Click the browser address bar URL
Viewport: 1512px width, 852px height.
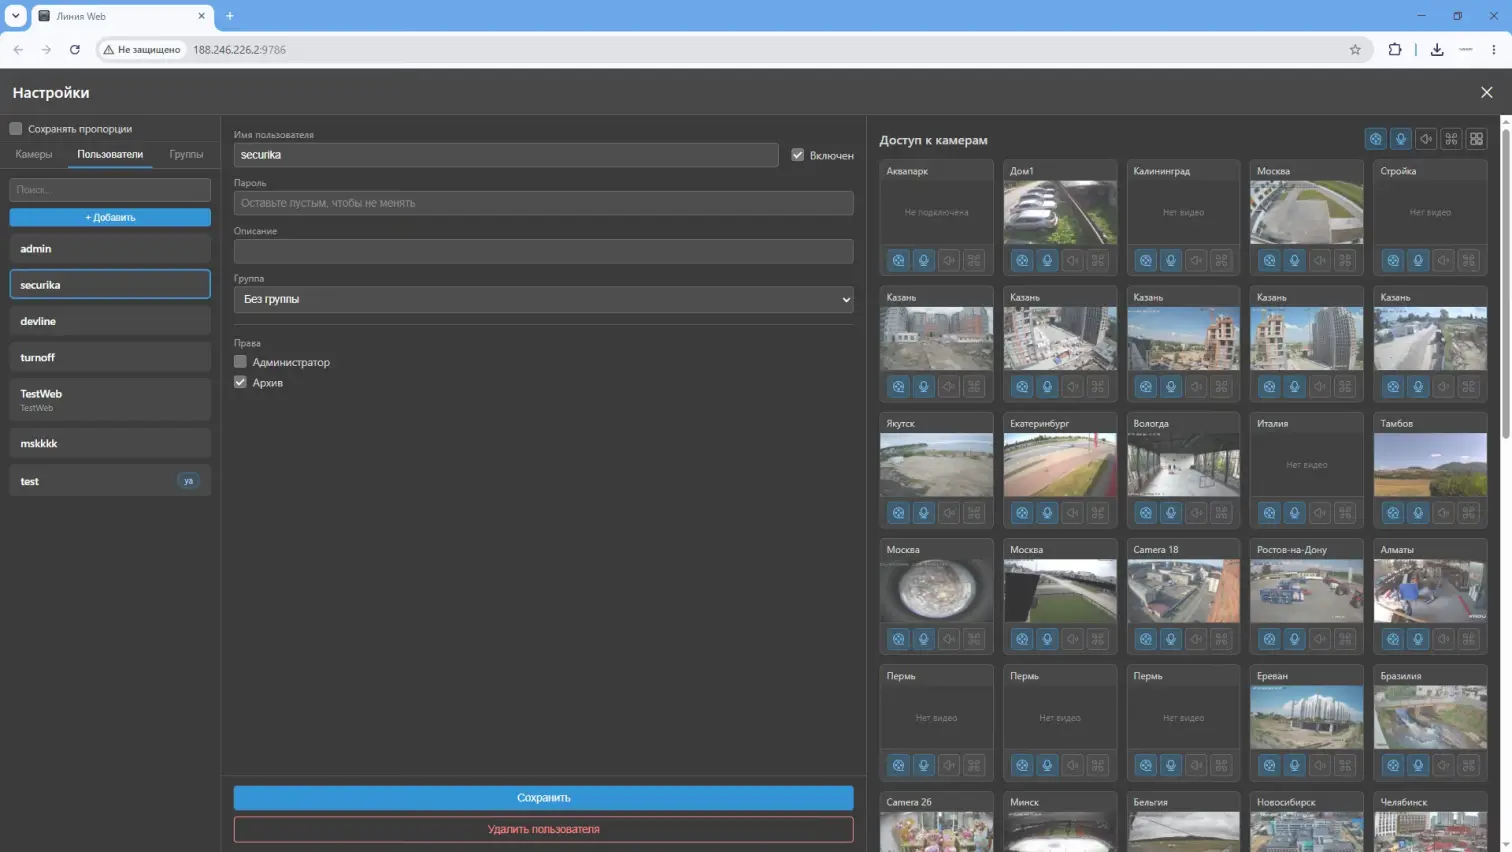pos(239,49)
